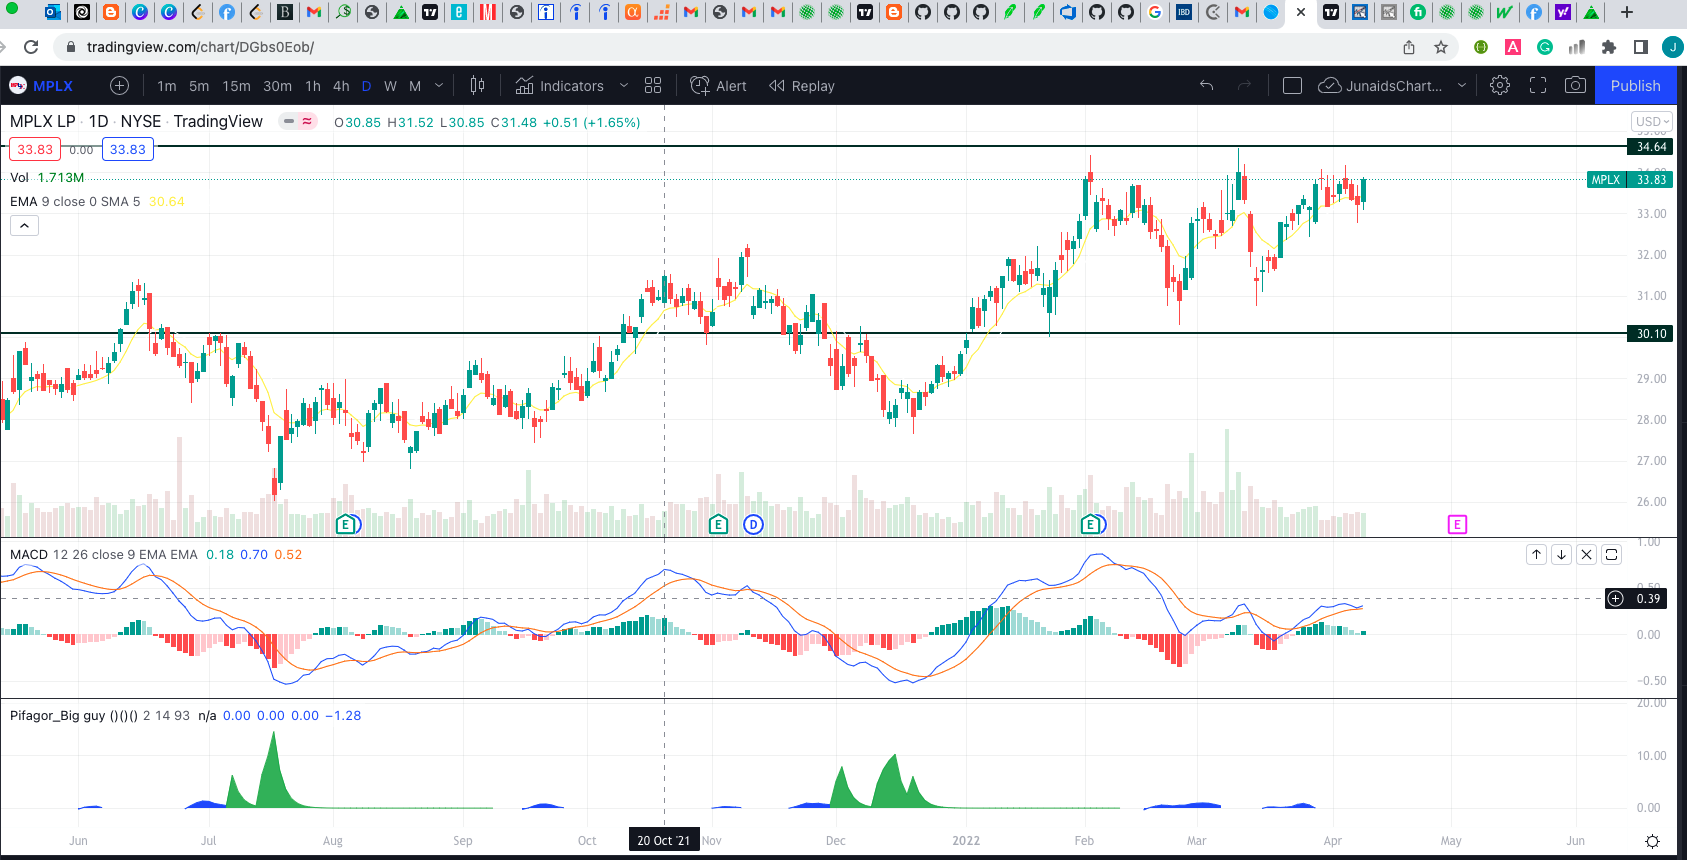Viewport: 1687px width, 860px height.
Task: Open indicator templates grid icon
Action: [x=653, y=86]
